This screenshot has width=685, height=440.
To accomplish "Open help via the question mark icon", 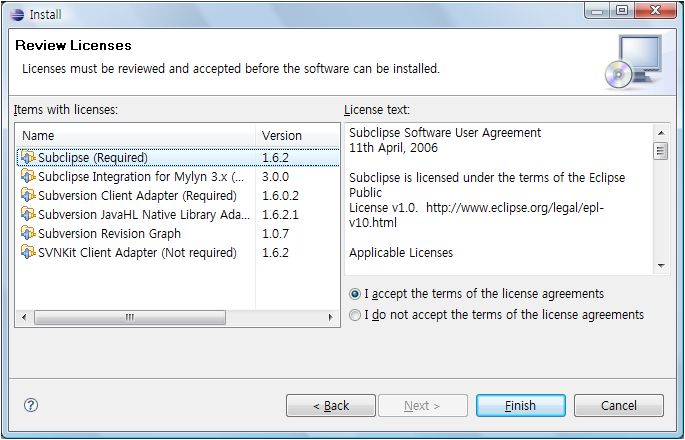I will [31, 405].
